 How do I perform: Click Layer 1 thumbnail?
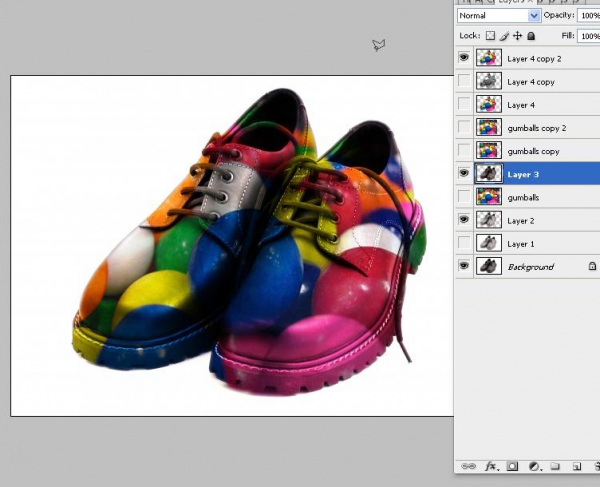489,243
